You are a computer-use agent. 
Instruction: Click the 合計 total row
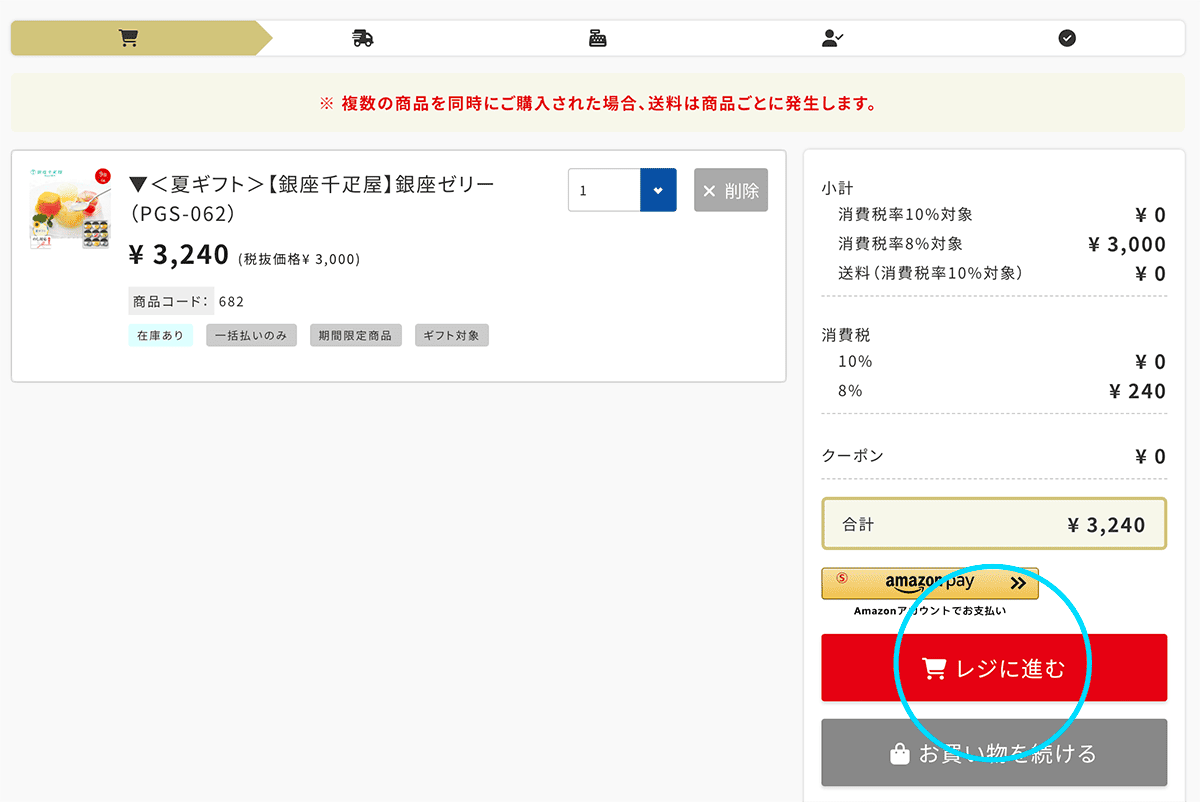coord(994,524)
